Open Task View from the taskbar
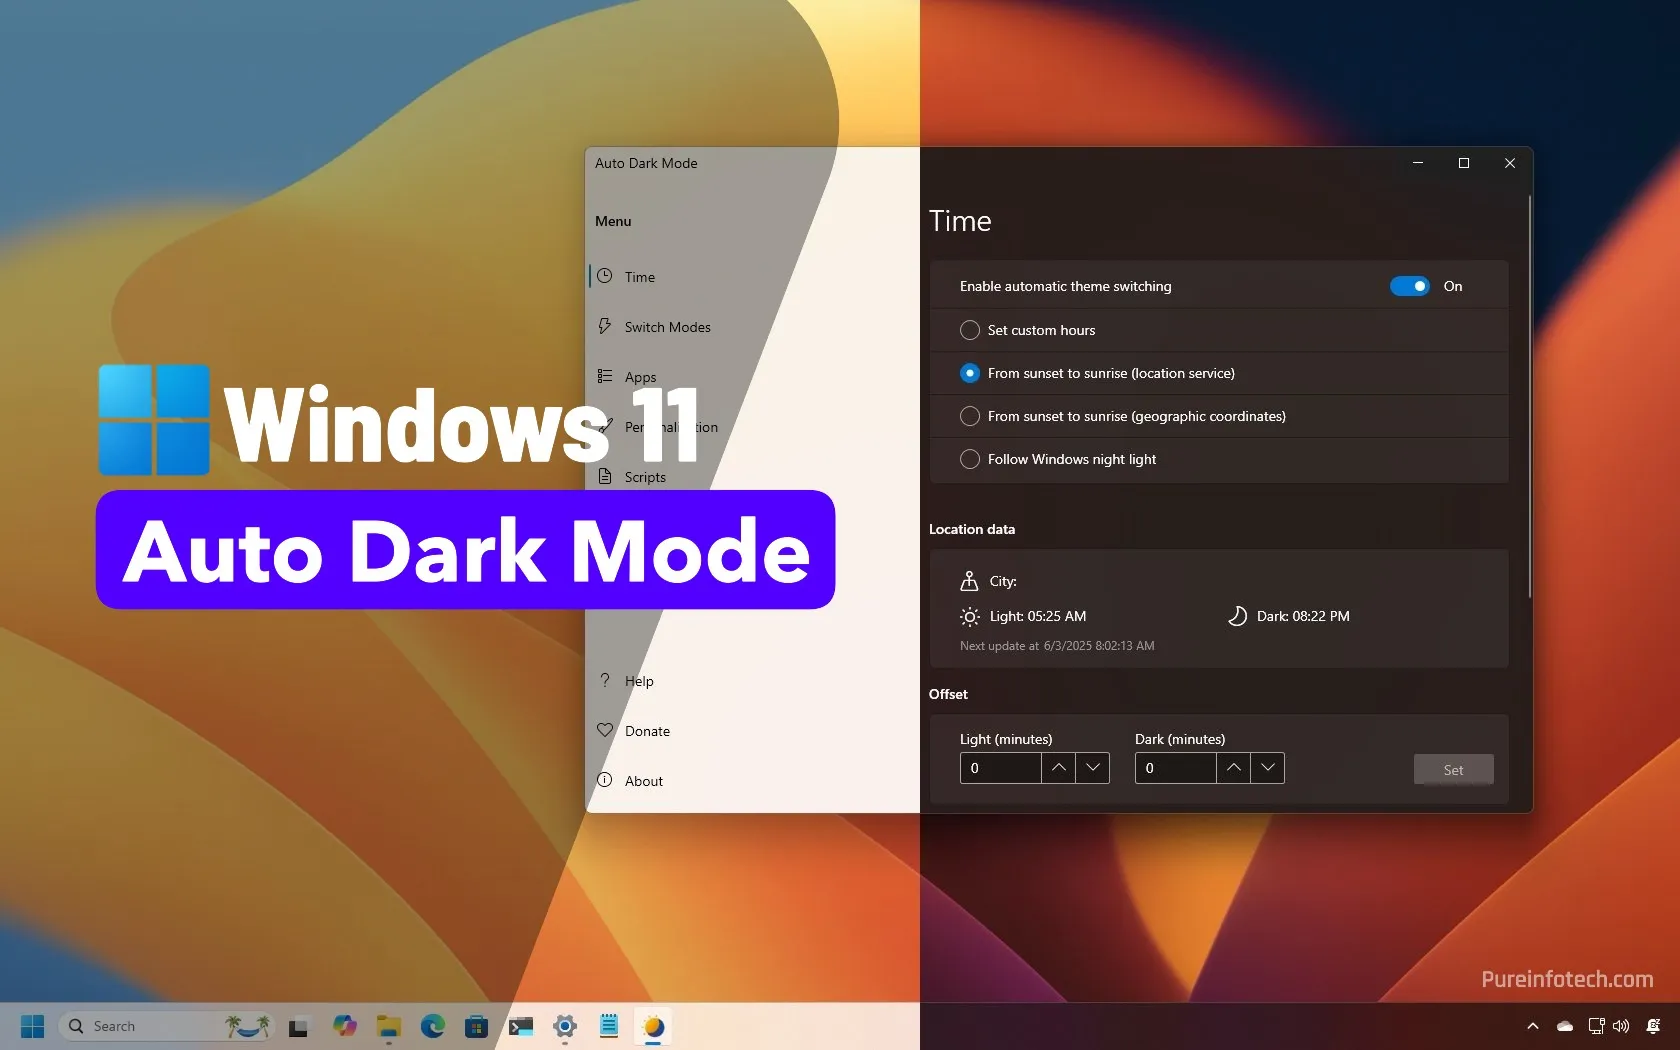1680x1050 pixels. 298,1027
